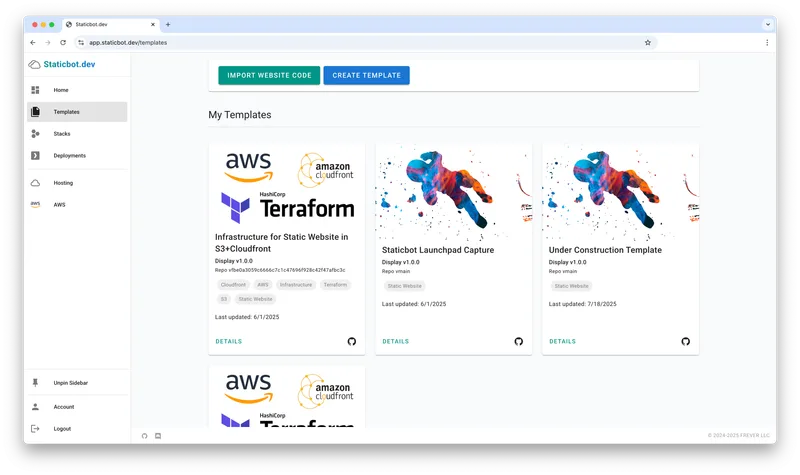Click the Staticbot.dev brand name link
The width and height of the screenshot is (800, 475).
coord(69,64)
